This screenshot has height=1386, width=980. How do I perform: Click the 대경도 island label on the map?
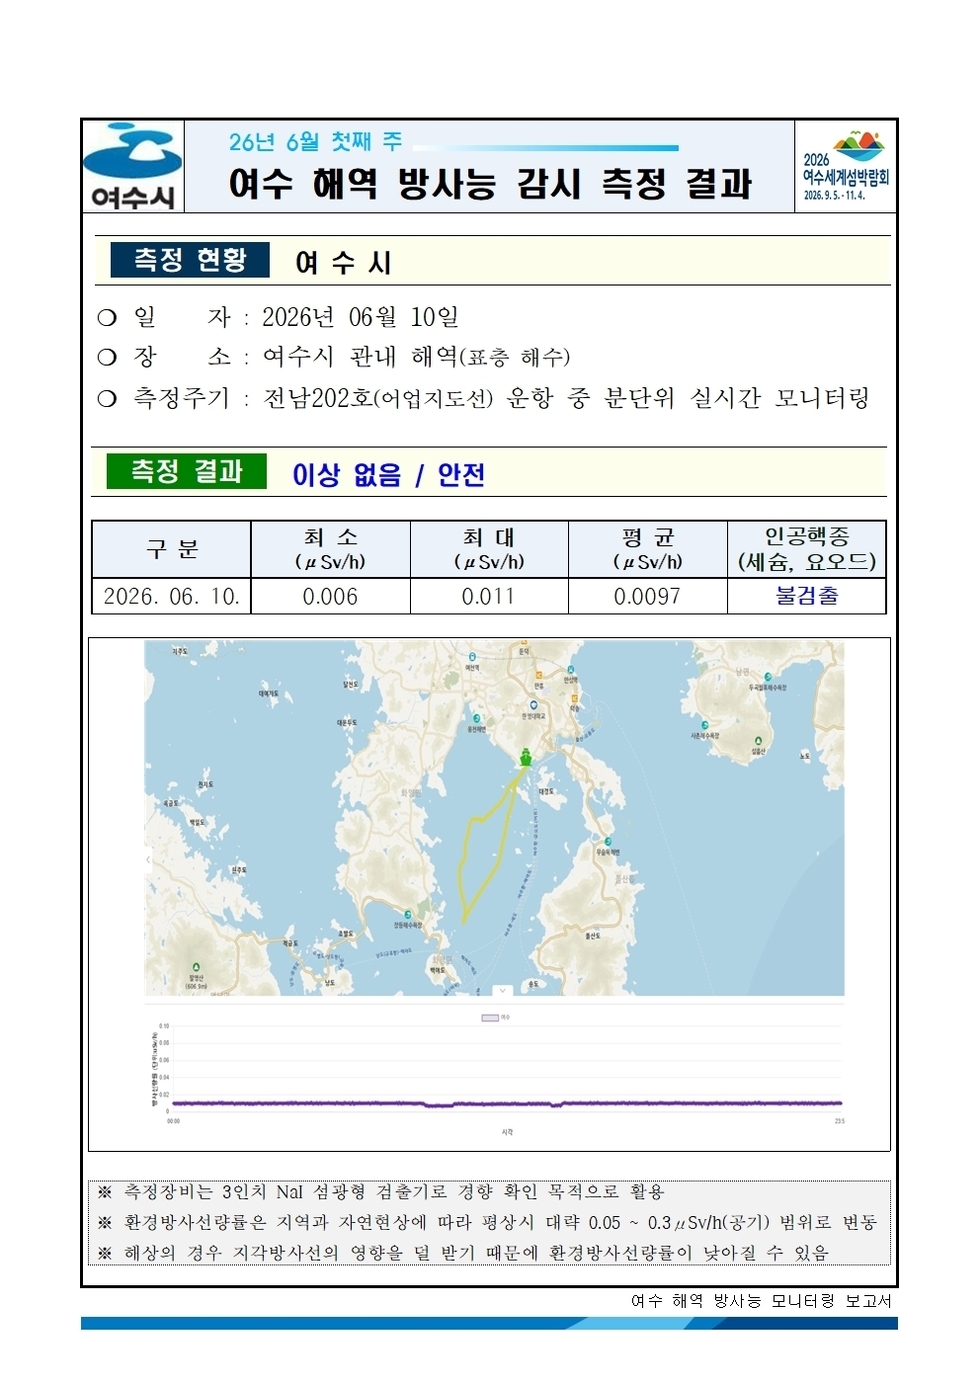(x=546, y=791)
